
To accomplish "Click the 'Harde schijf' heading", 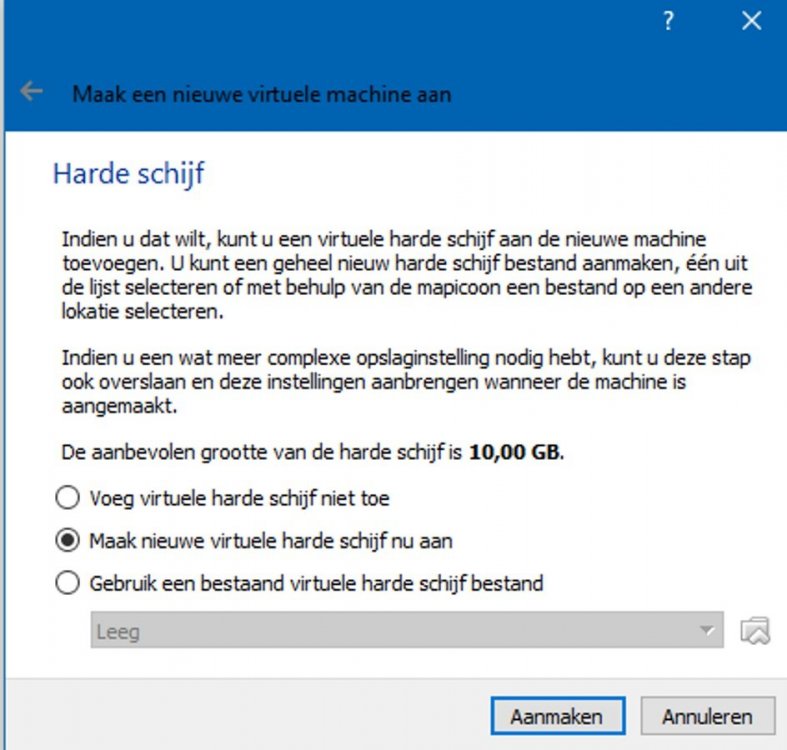I will click(128, 175).
